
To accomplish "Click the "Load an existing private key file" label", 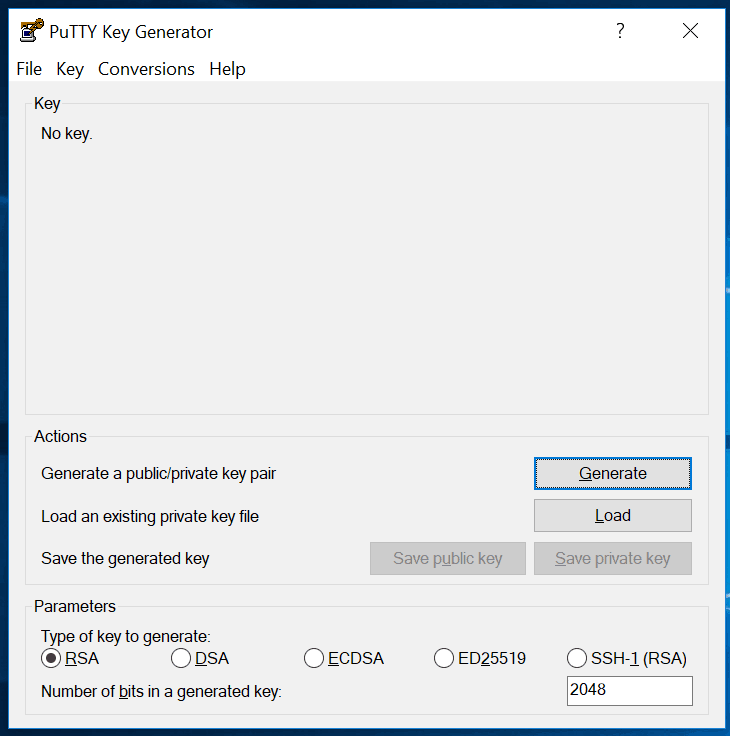I will 150,516.
